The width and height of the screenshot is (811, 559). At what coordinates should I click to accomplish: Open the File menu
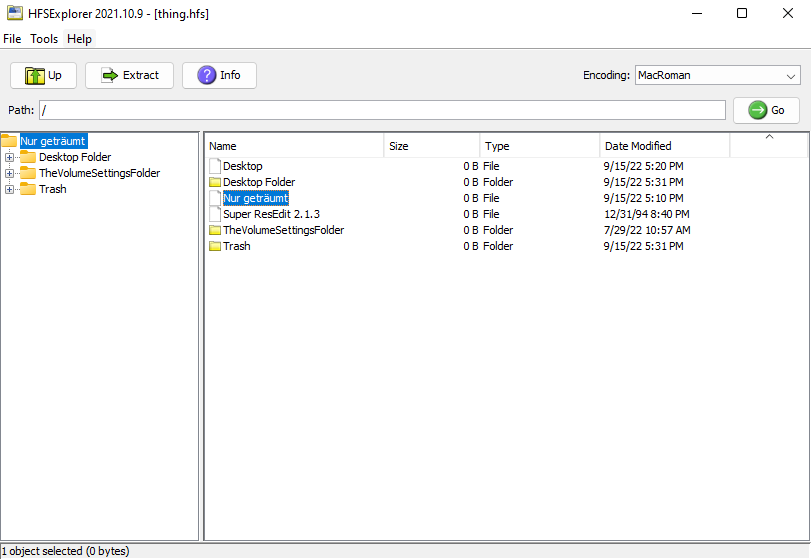(x=12, y=39)
